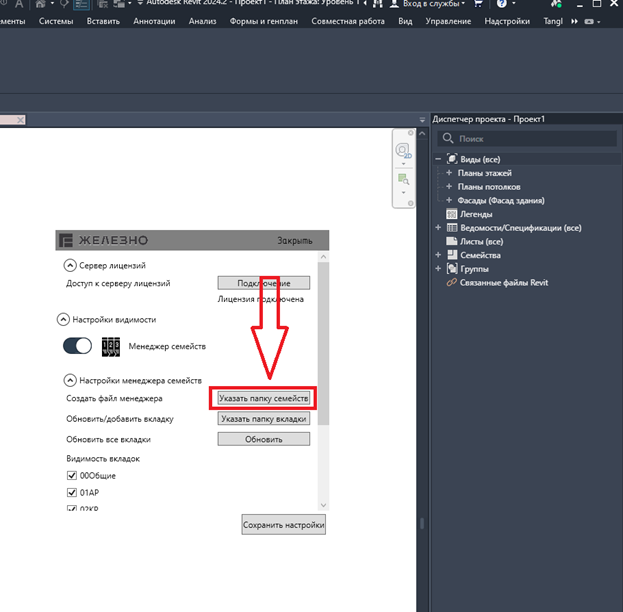623x612 pixels.
Task: Open the Tangl ribbon tab
Action: tap(553, 21)
